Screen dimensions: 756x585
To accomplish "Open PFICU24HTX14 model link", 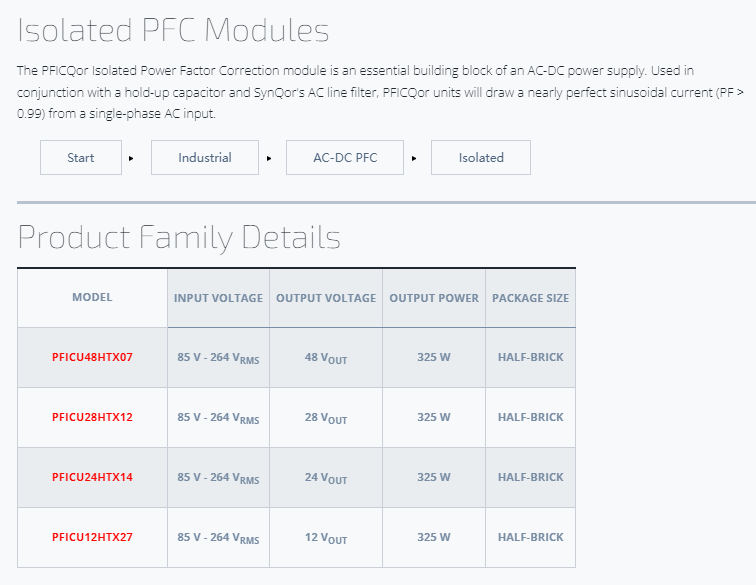I will point(92,477).
